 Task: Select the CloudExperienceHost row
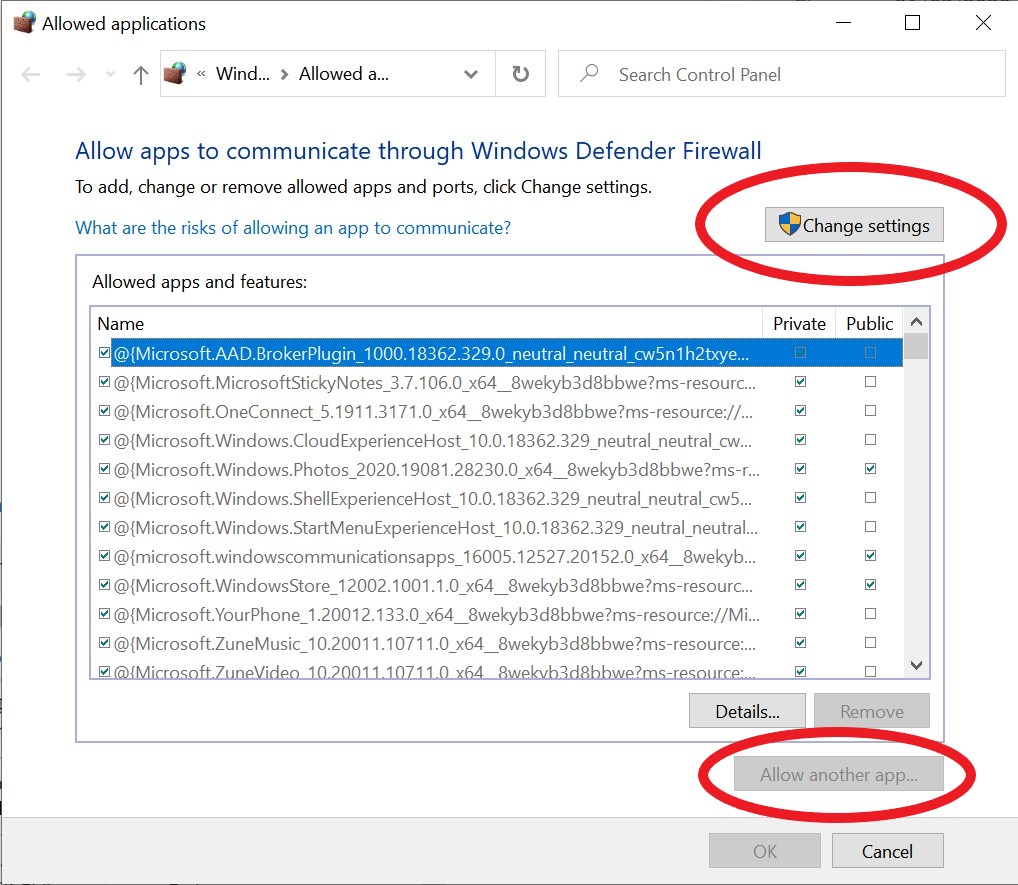497,440
